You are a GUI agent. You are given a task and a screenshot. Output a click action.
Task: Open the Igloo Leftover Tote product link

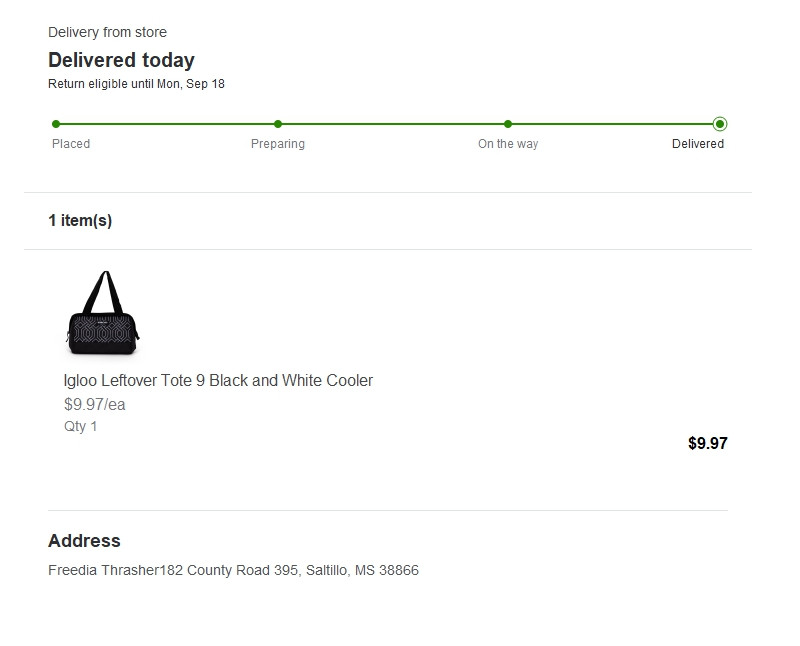[x=218, y=381]
